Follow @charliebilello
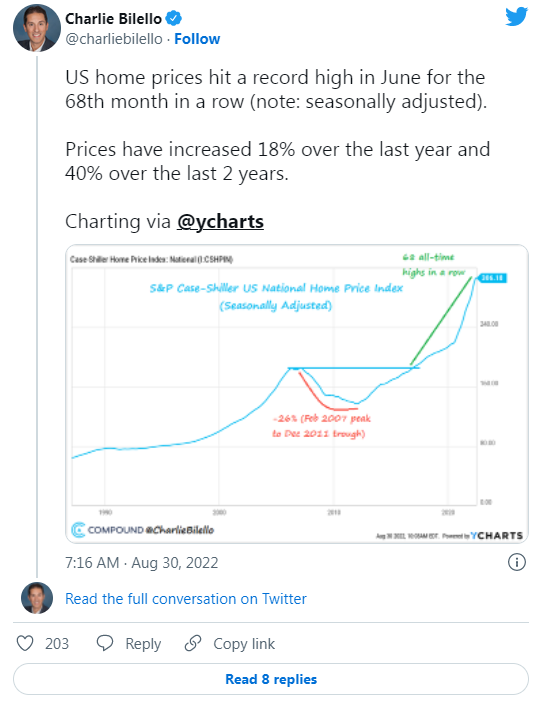542x703 pixels. coord(197,39)
